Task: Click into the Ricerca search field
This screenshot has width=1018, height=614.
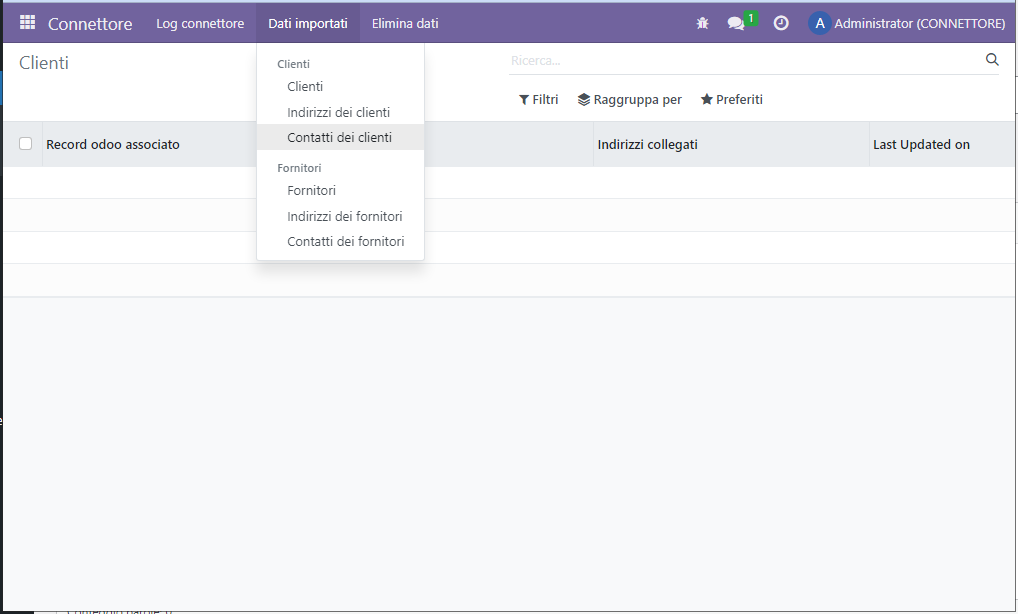Action: tap(740, 61)
